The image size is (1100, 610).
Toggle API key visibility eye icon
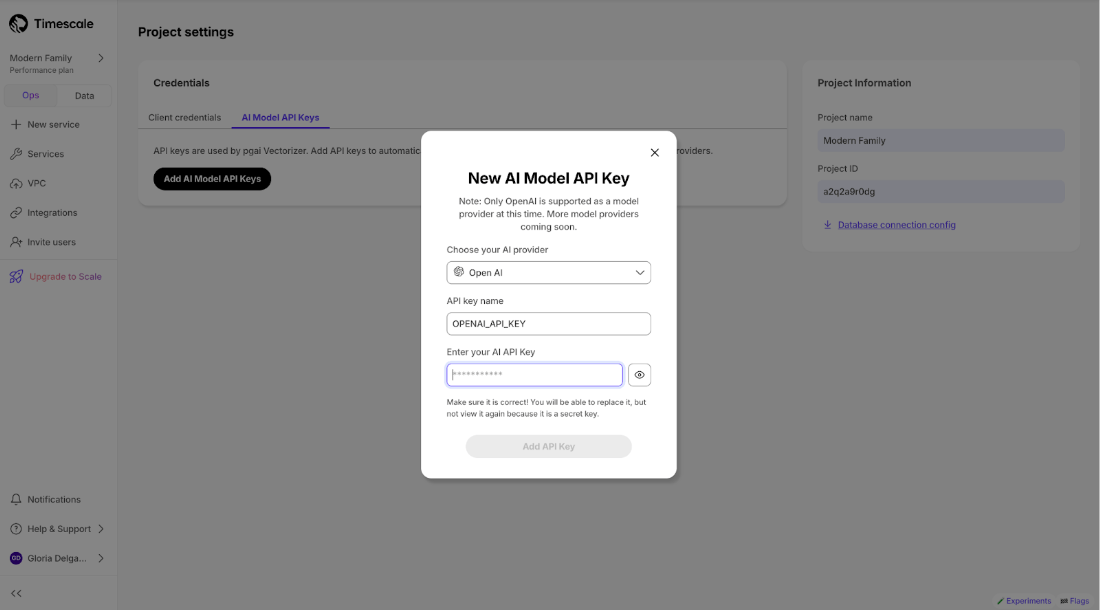(639, 375)
